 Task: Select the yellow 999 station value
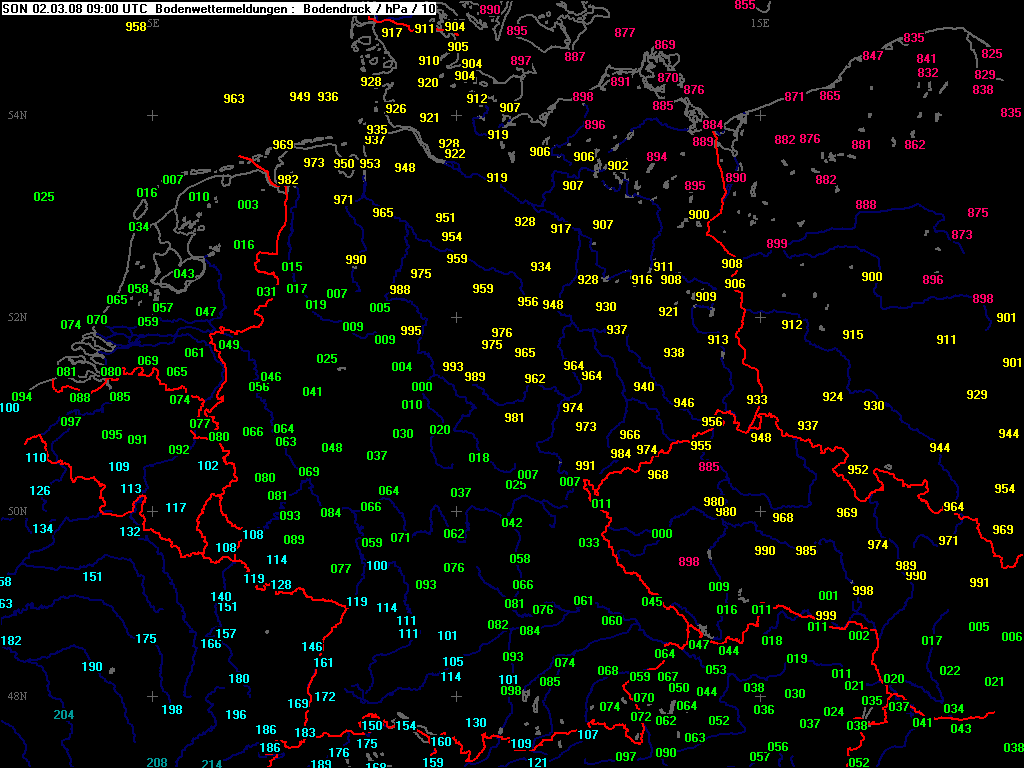[x=826, y=616]
